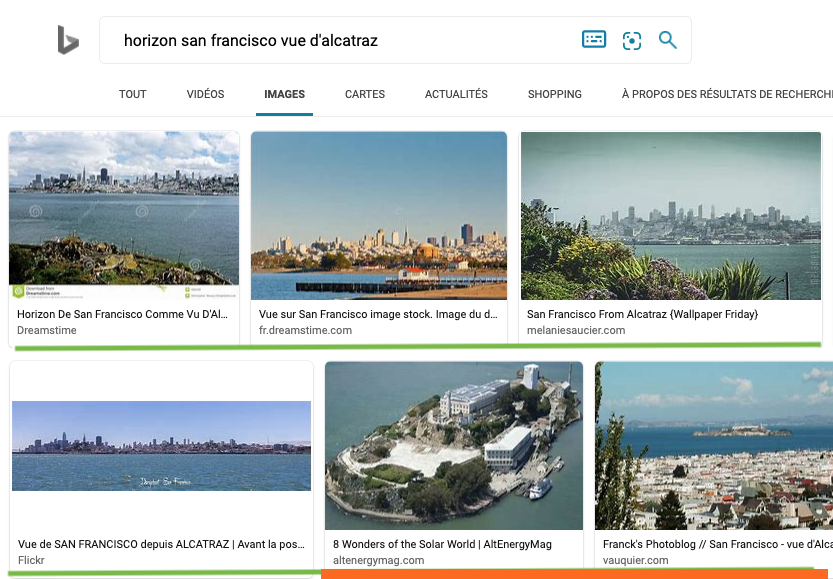
Task: Open the skyline with pier image thumbnail
Action: 379,216
